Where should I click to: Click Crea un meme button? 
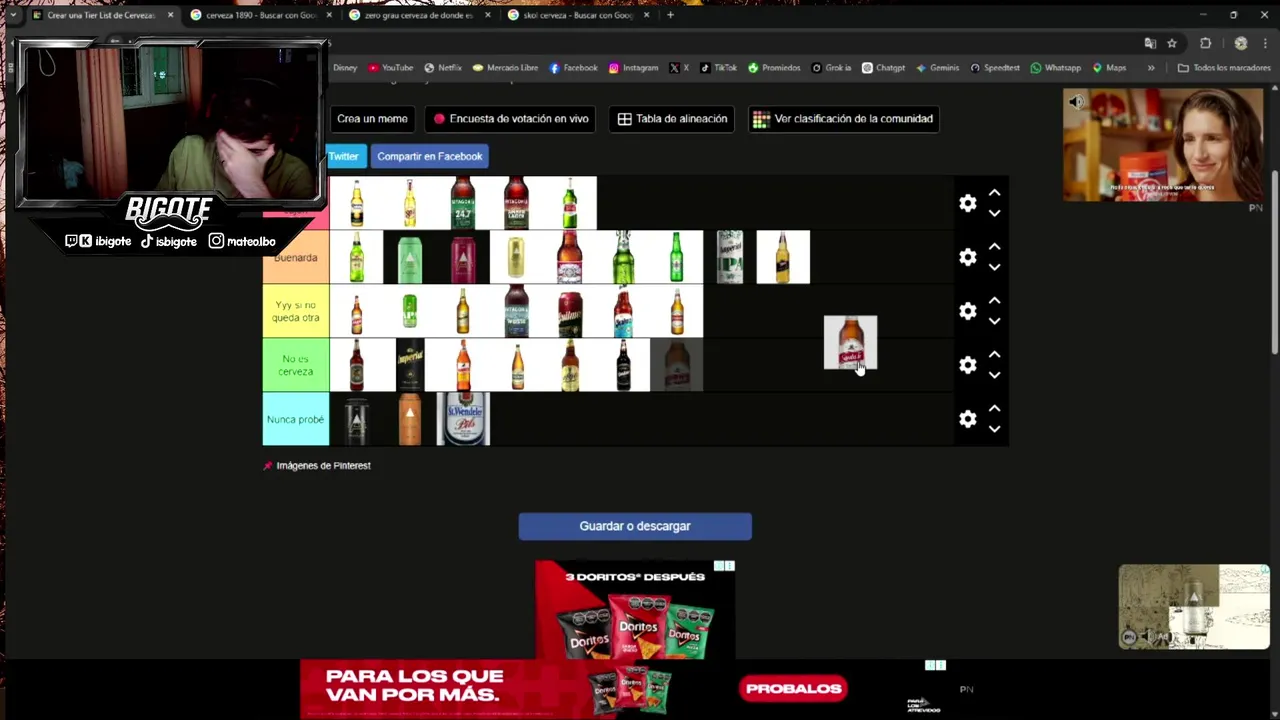point(372,119)
